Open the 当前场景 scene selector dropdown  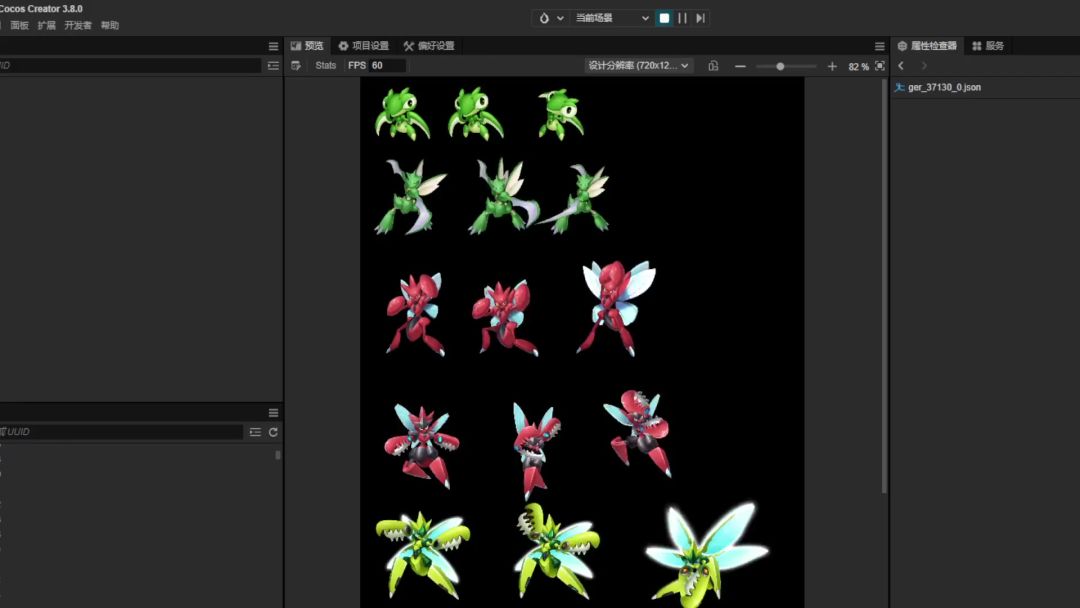pos(612,18)
